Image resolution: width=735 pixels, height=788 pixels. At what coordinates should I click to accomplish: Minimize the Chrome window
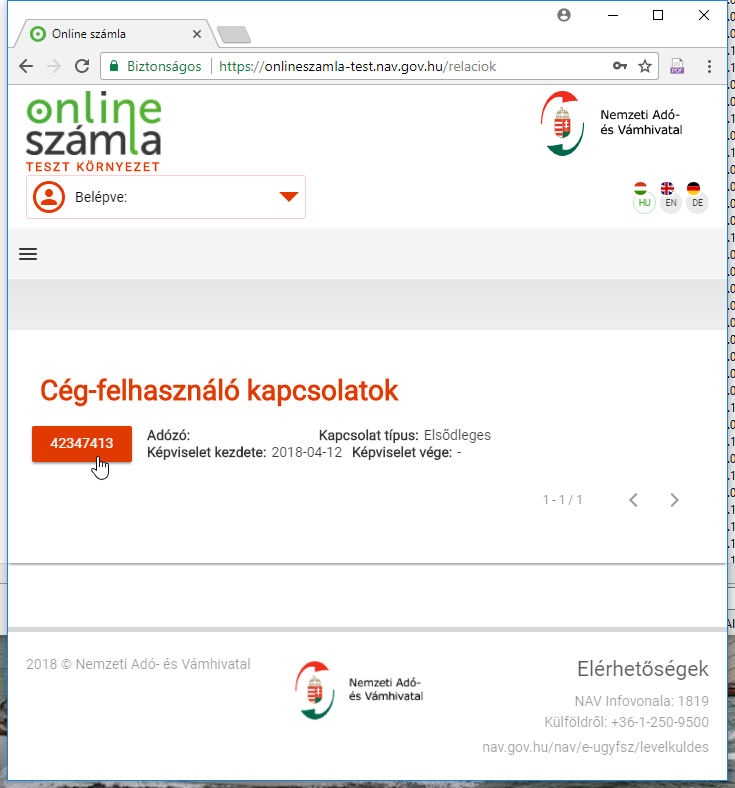(x=612, y=16)
